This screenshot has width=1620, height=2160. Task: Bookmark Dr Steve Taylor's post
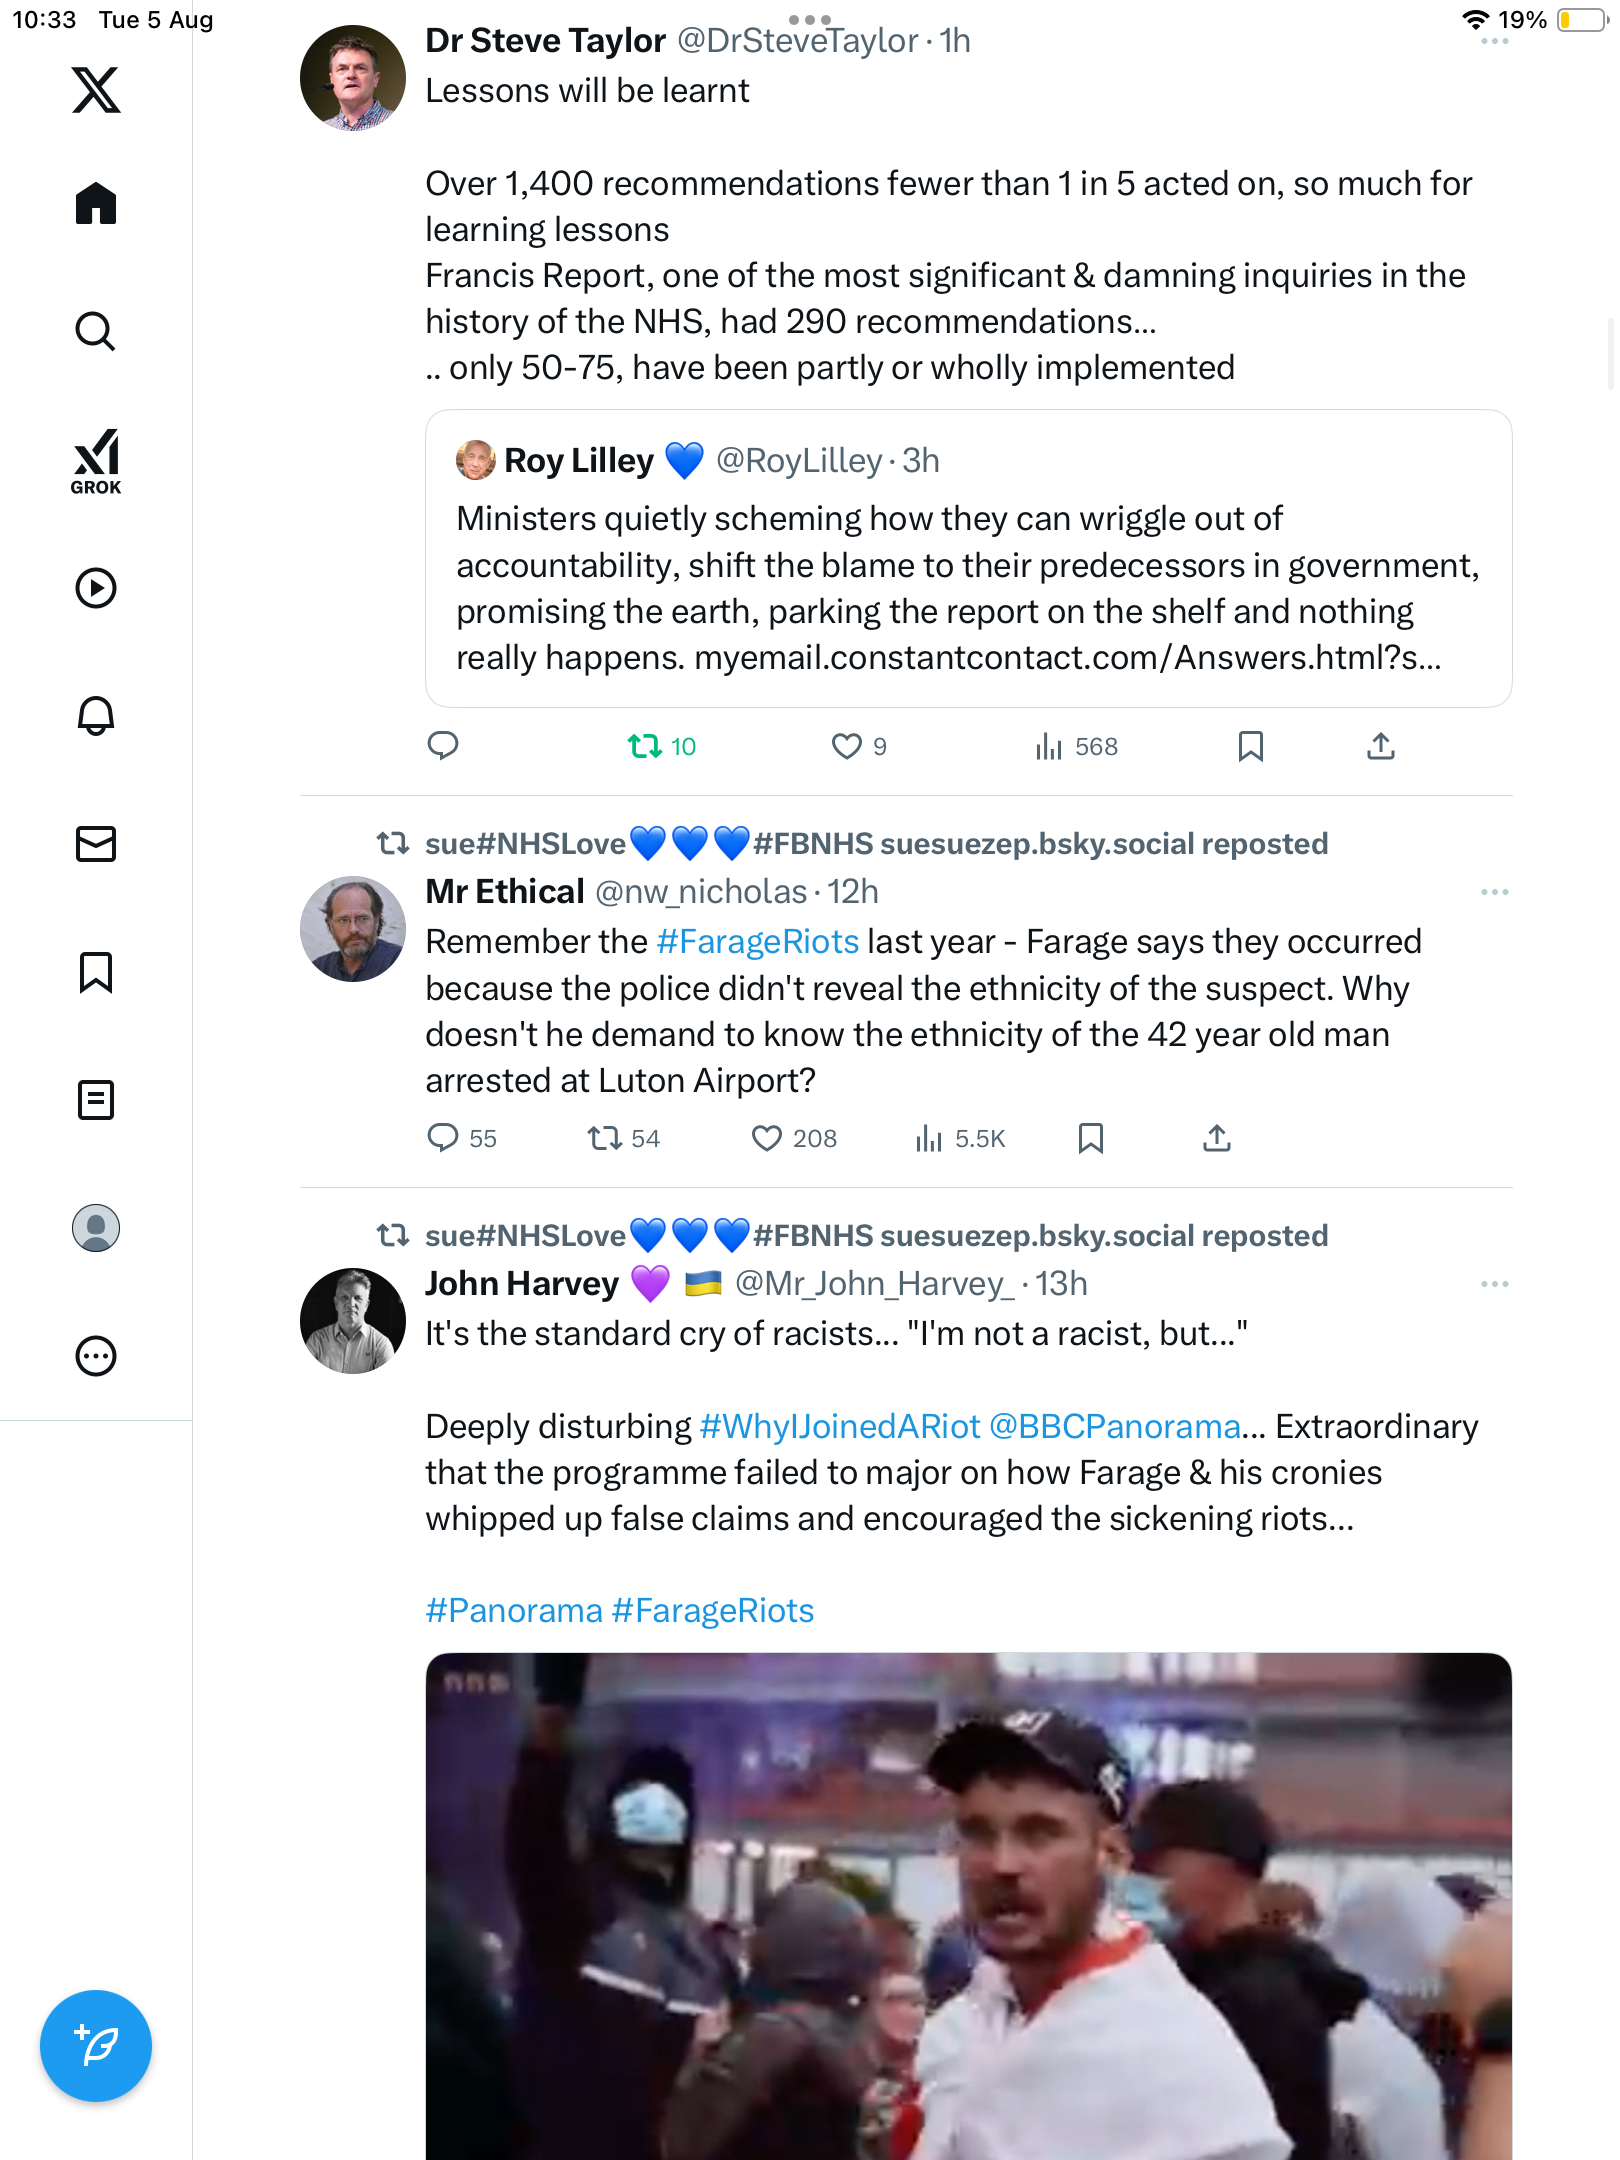click(x=1250, y=746)
